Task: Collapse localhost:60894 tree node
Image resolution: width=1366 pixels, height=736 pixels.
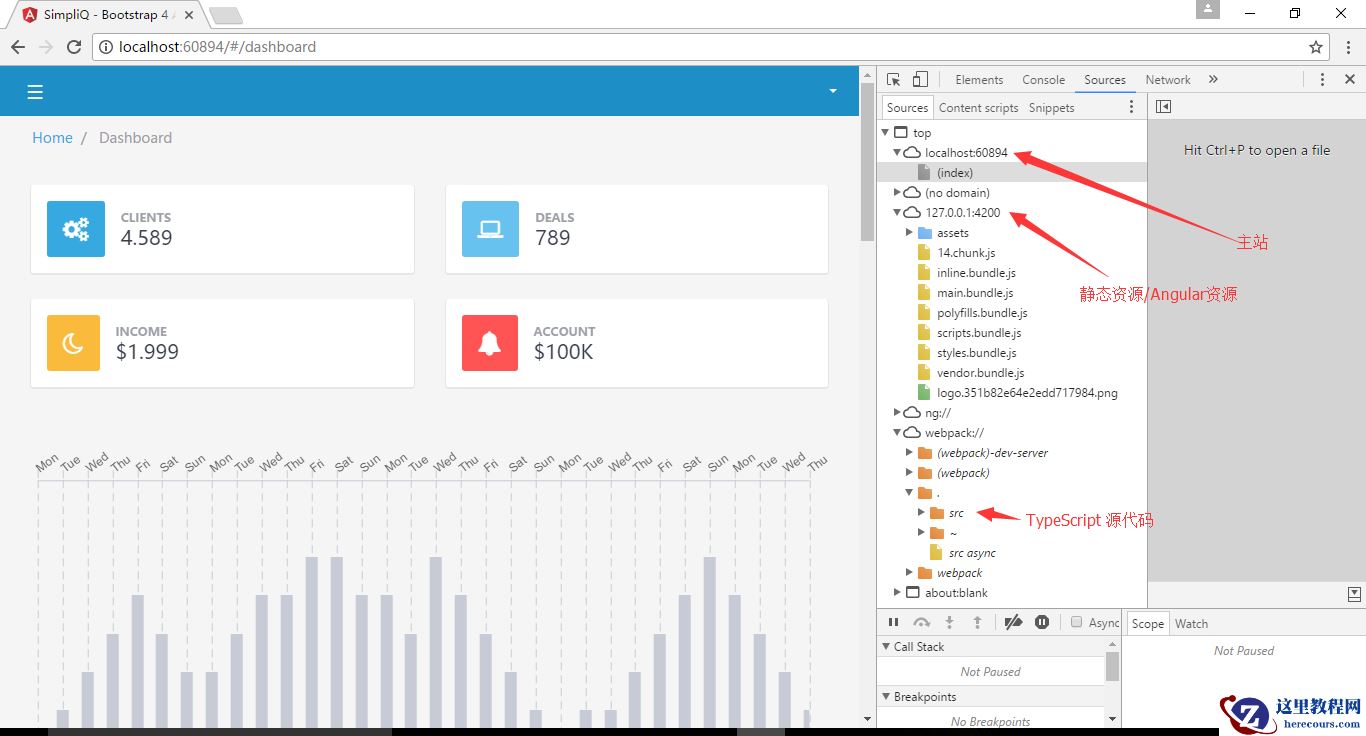Action: coord(897,152)
